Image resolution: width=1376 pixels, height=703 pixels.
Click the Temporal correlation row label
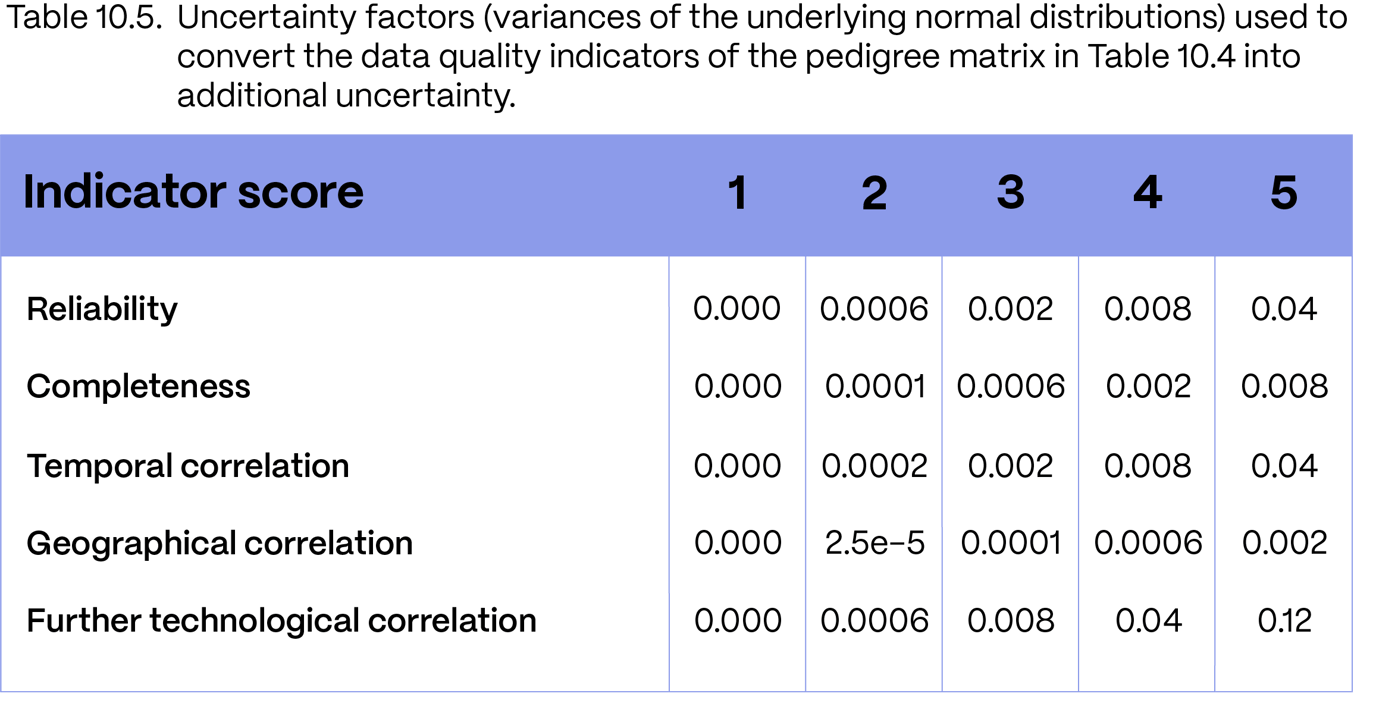click(x=187, y=466)
